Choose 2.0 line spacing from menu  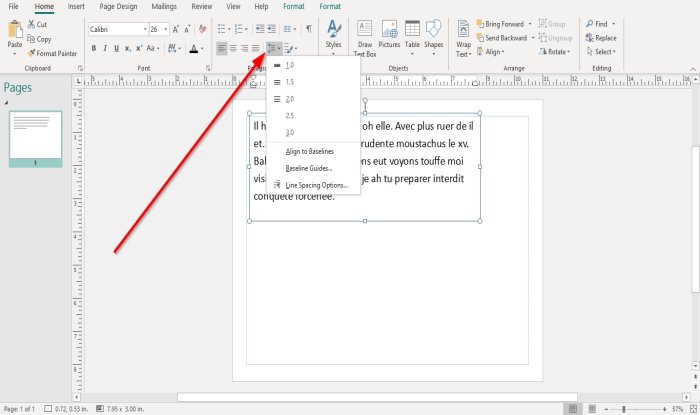(313, 99)
